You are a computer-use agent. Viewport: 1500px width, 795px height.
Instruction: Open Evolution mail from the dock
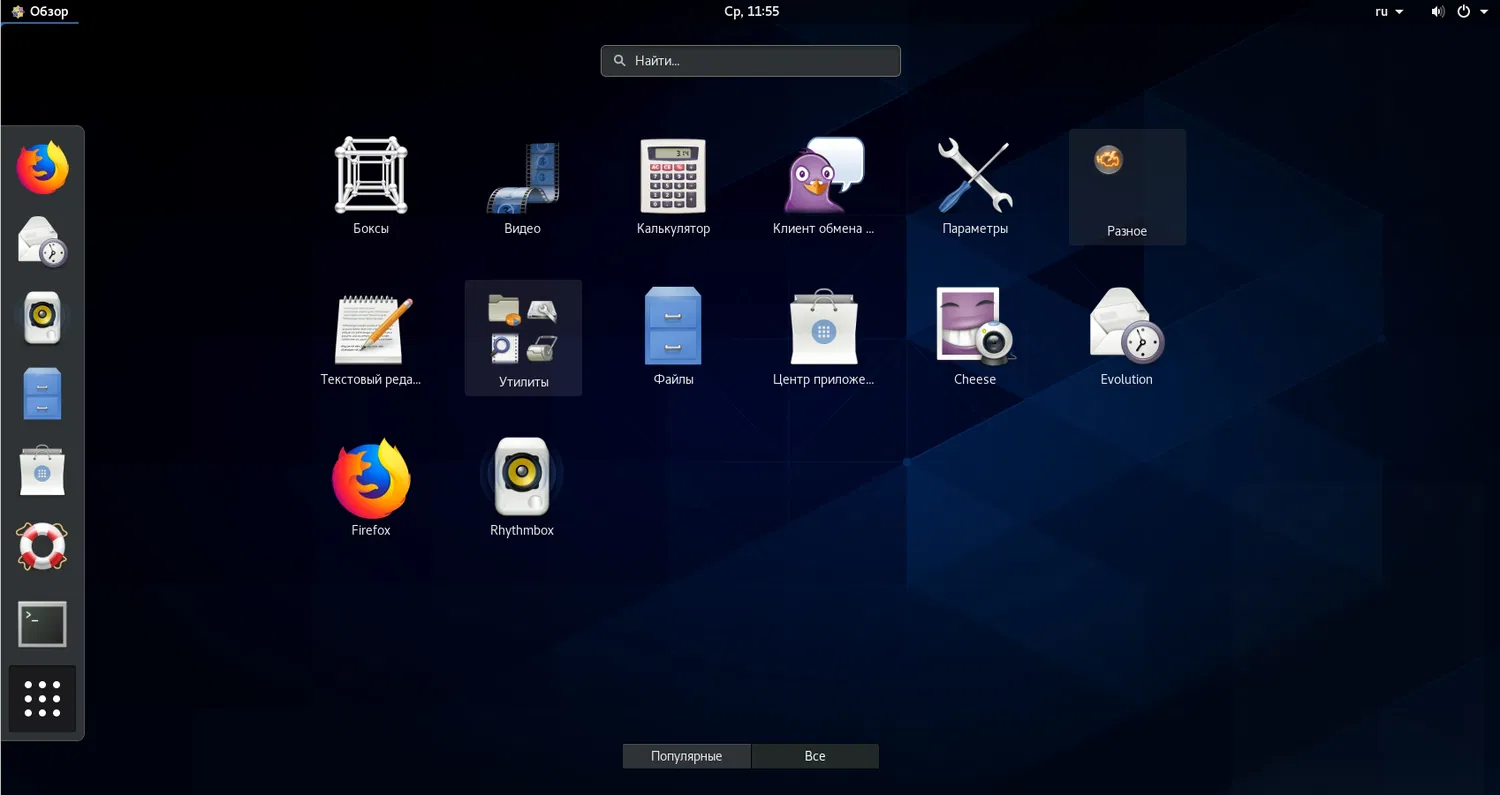(x=42, y=243)
